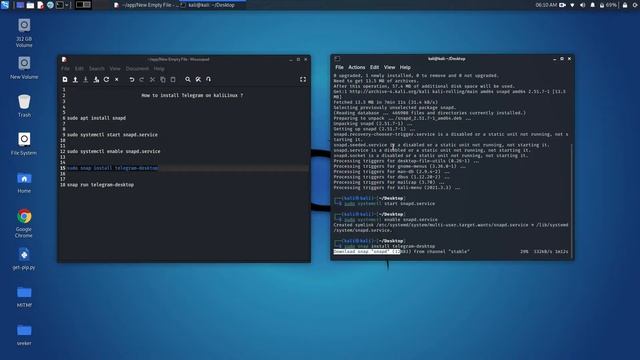The image size is (640, 360).
Task: Open Find using the magnifier icon
Action: 188,80
